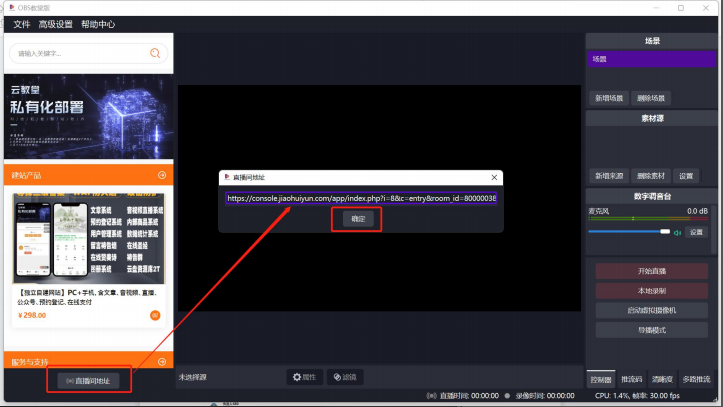
Task: Click 开始直播 to start streaming
Action: 651,272
